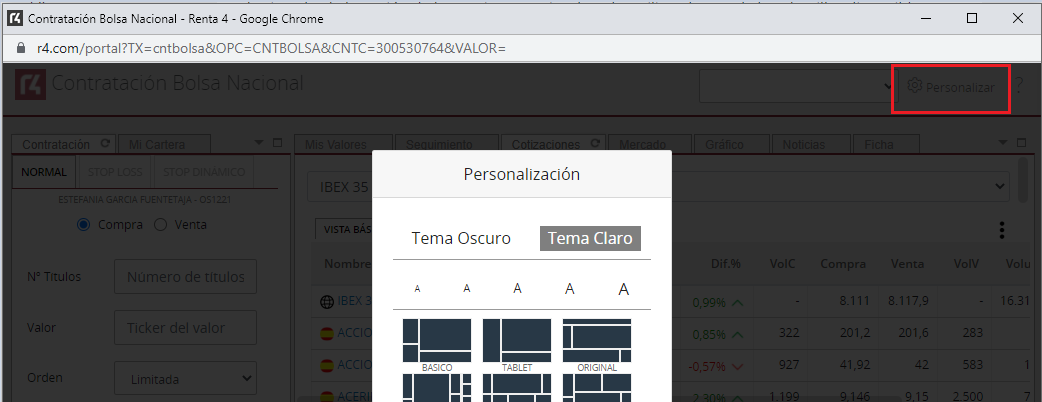Open the IBEX 35 index dropdown
The image size is (1042, 402).
(658, 188)
